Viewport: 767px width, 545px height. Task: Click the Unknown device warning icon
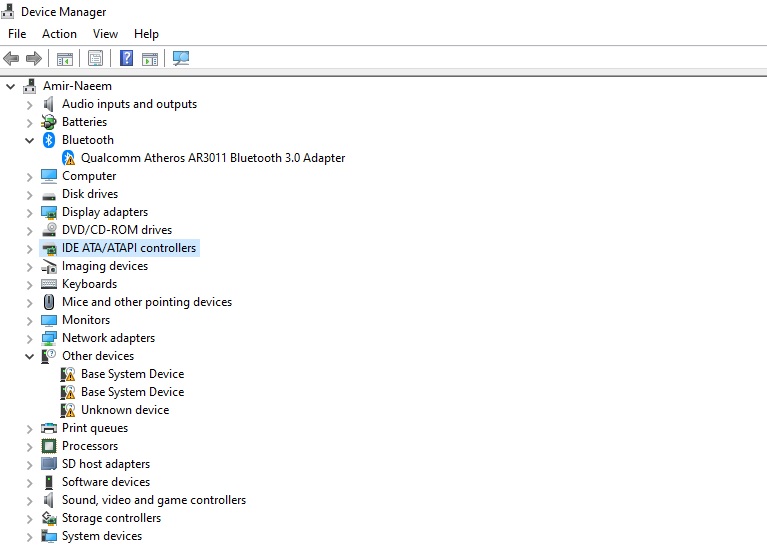68,410
